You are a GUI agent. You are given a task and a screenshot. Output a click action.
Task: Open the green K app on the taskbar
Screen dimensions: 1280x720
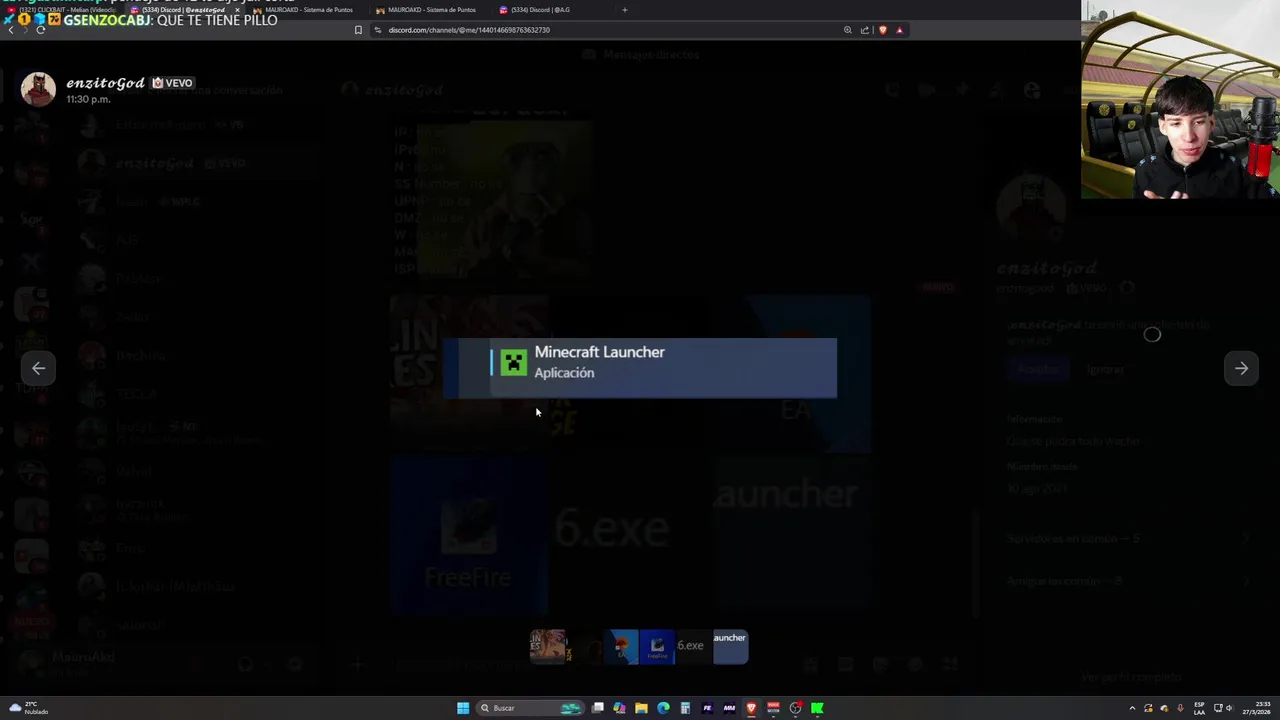pyautogui.click(x=817, y=708)
